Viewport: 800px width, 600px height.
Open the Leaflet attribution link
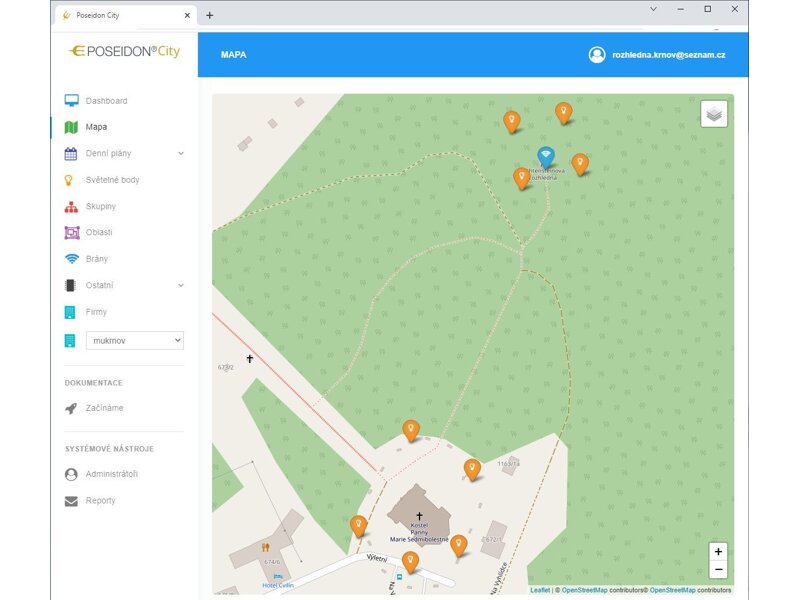(x=540, y=590)
